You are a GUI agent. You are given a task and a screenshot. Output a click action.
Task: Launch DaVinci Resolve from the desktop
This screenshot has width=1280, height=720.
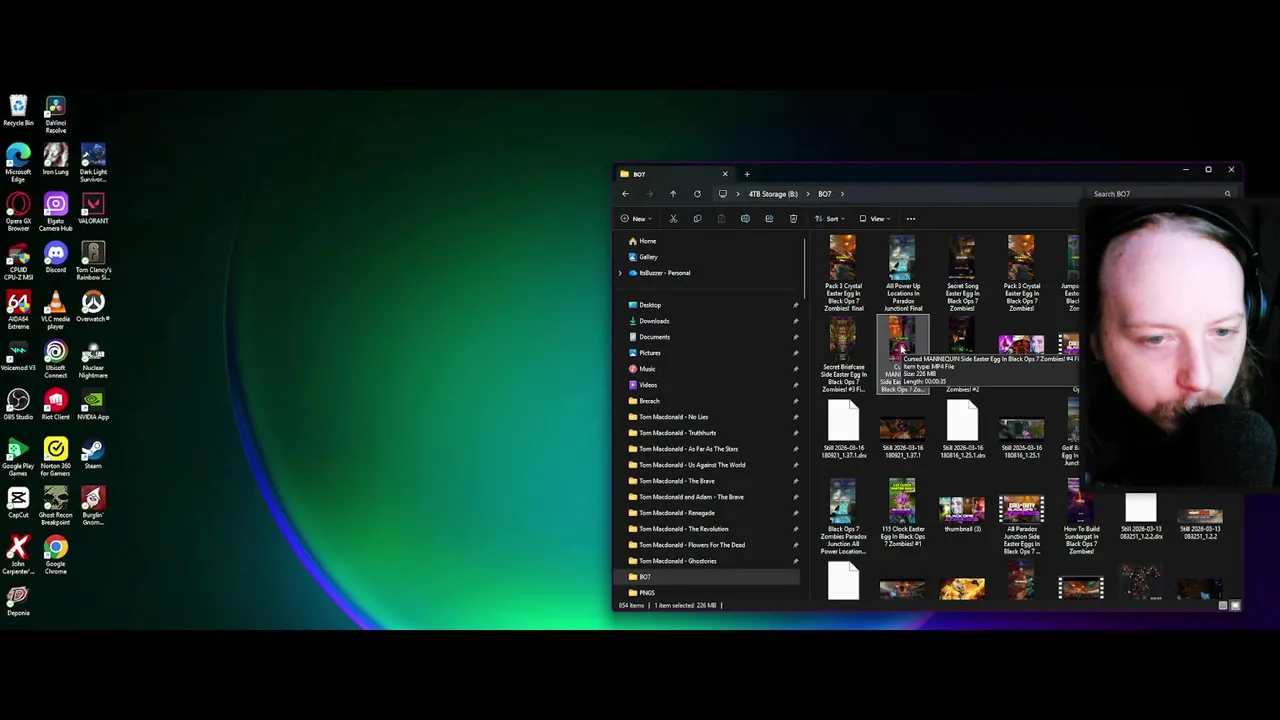[56, 114]
